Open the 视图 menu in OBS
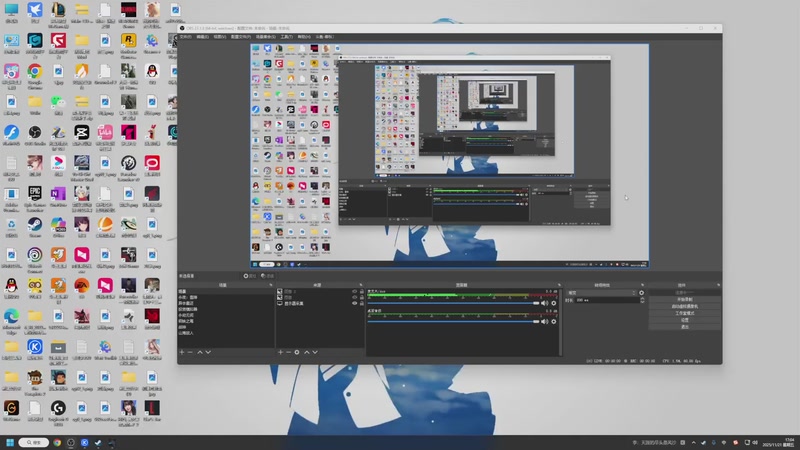Viewport: 800px width, 450px height. pos(219,37)
